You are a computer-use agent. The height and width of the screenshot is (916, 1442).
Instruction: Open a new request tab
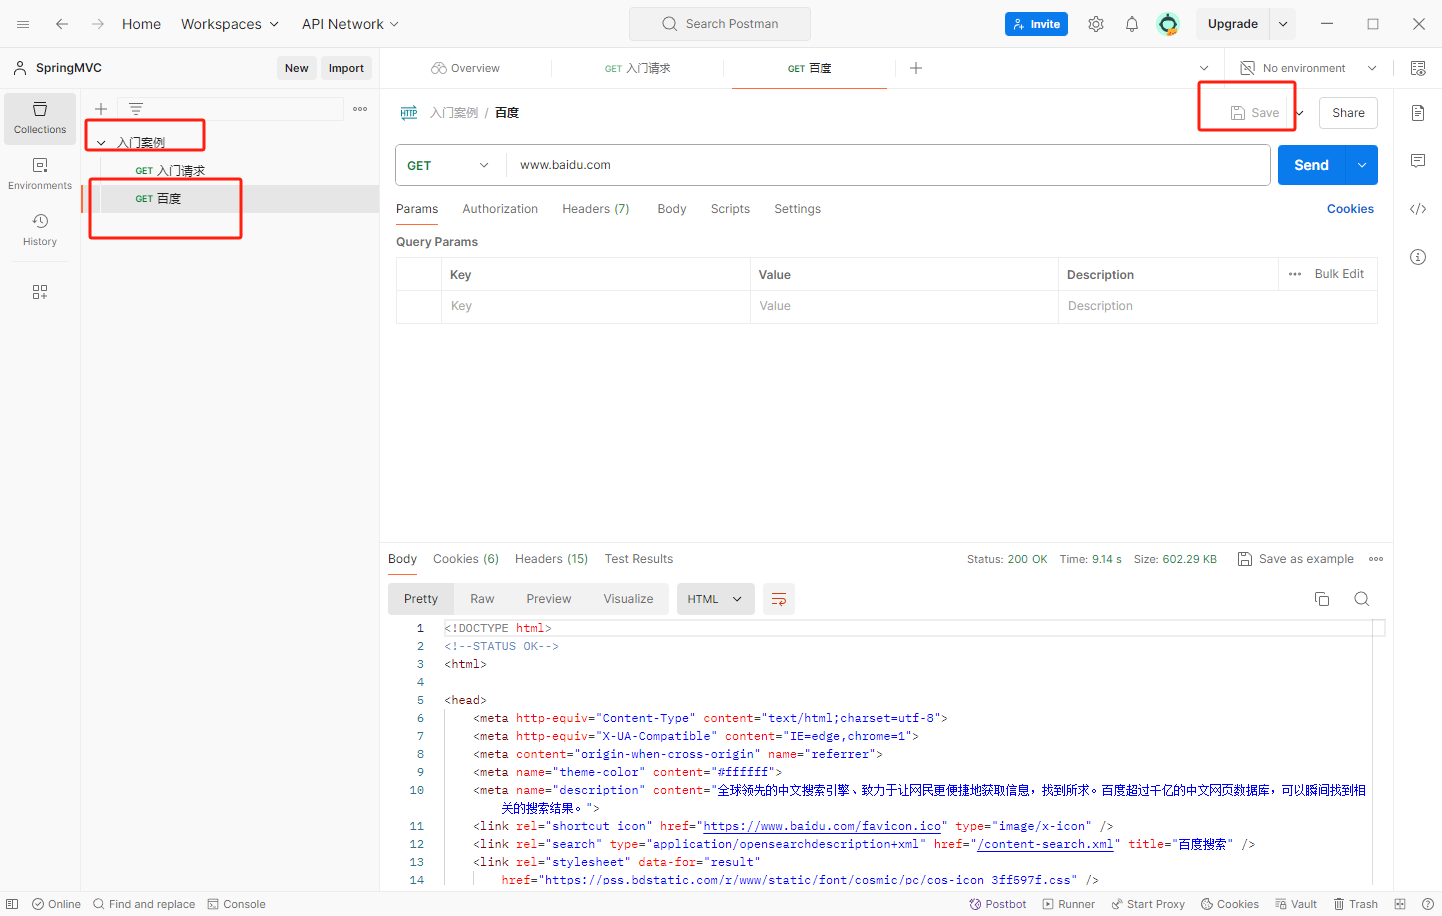point(916,68)
